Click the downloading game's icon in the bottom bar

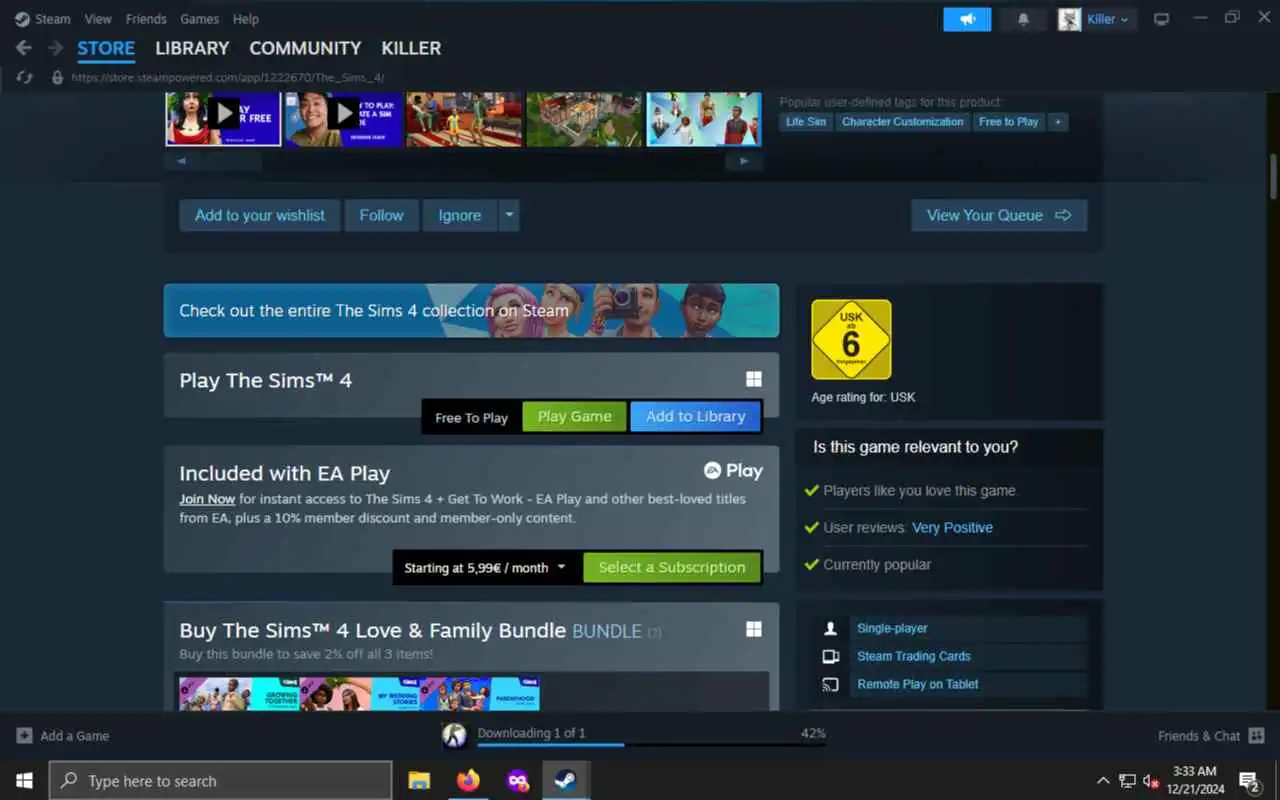454,736
